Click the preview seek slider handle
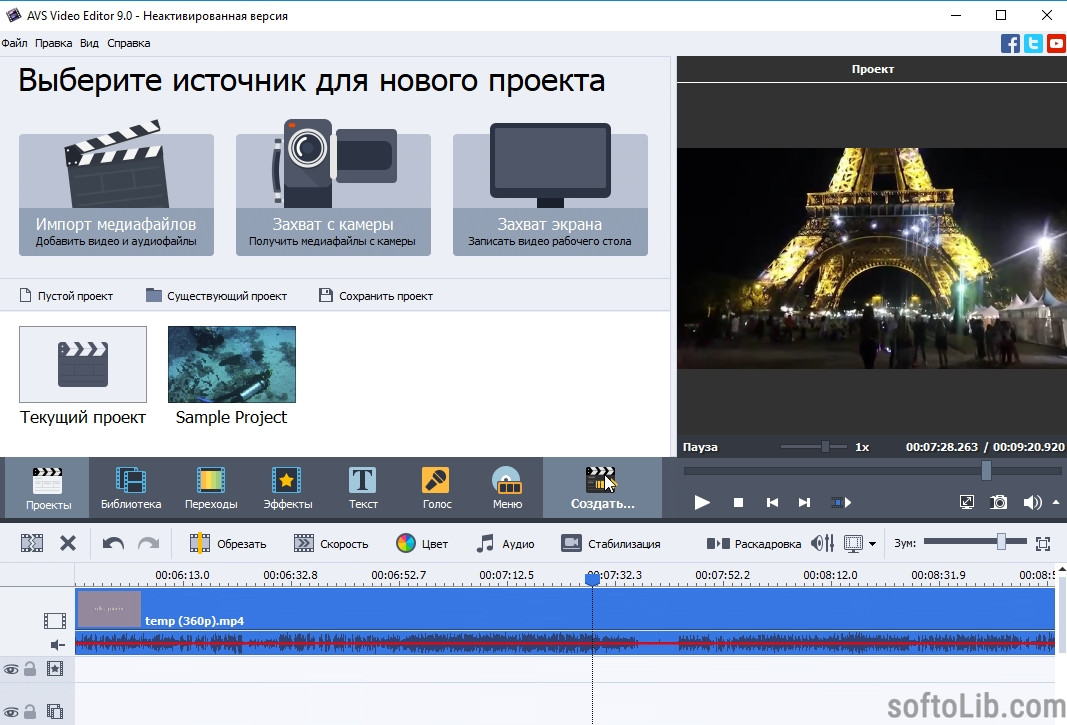Image resolution: width=1067 pixels, height=725 pixels. pyautogui.click(x=986, y=470)
